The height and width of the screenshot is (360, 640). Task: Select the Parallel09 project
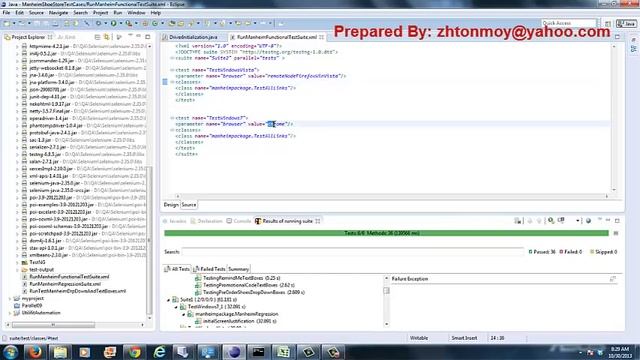(x=32, y=306)
